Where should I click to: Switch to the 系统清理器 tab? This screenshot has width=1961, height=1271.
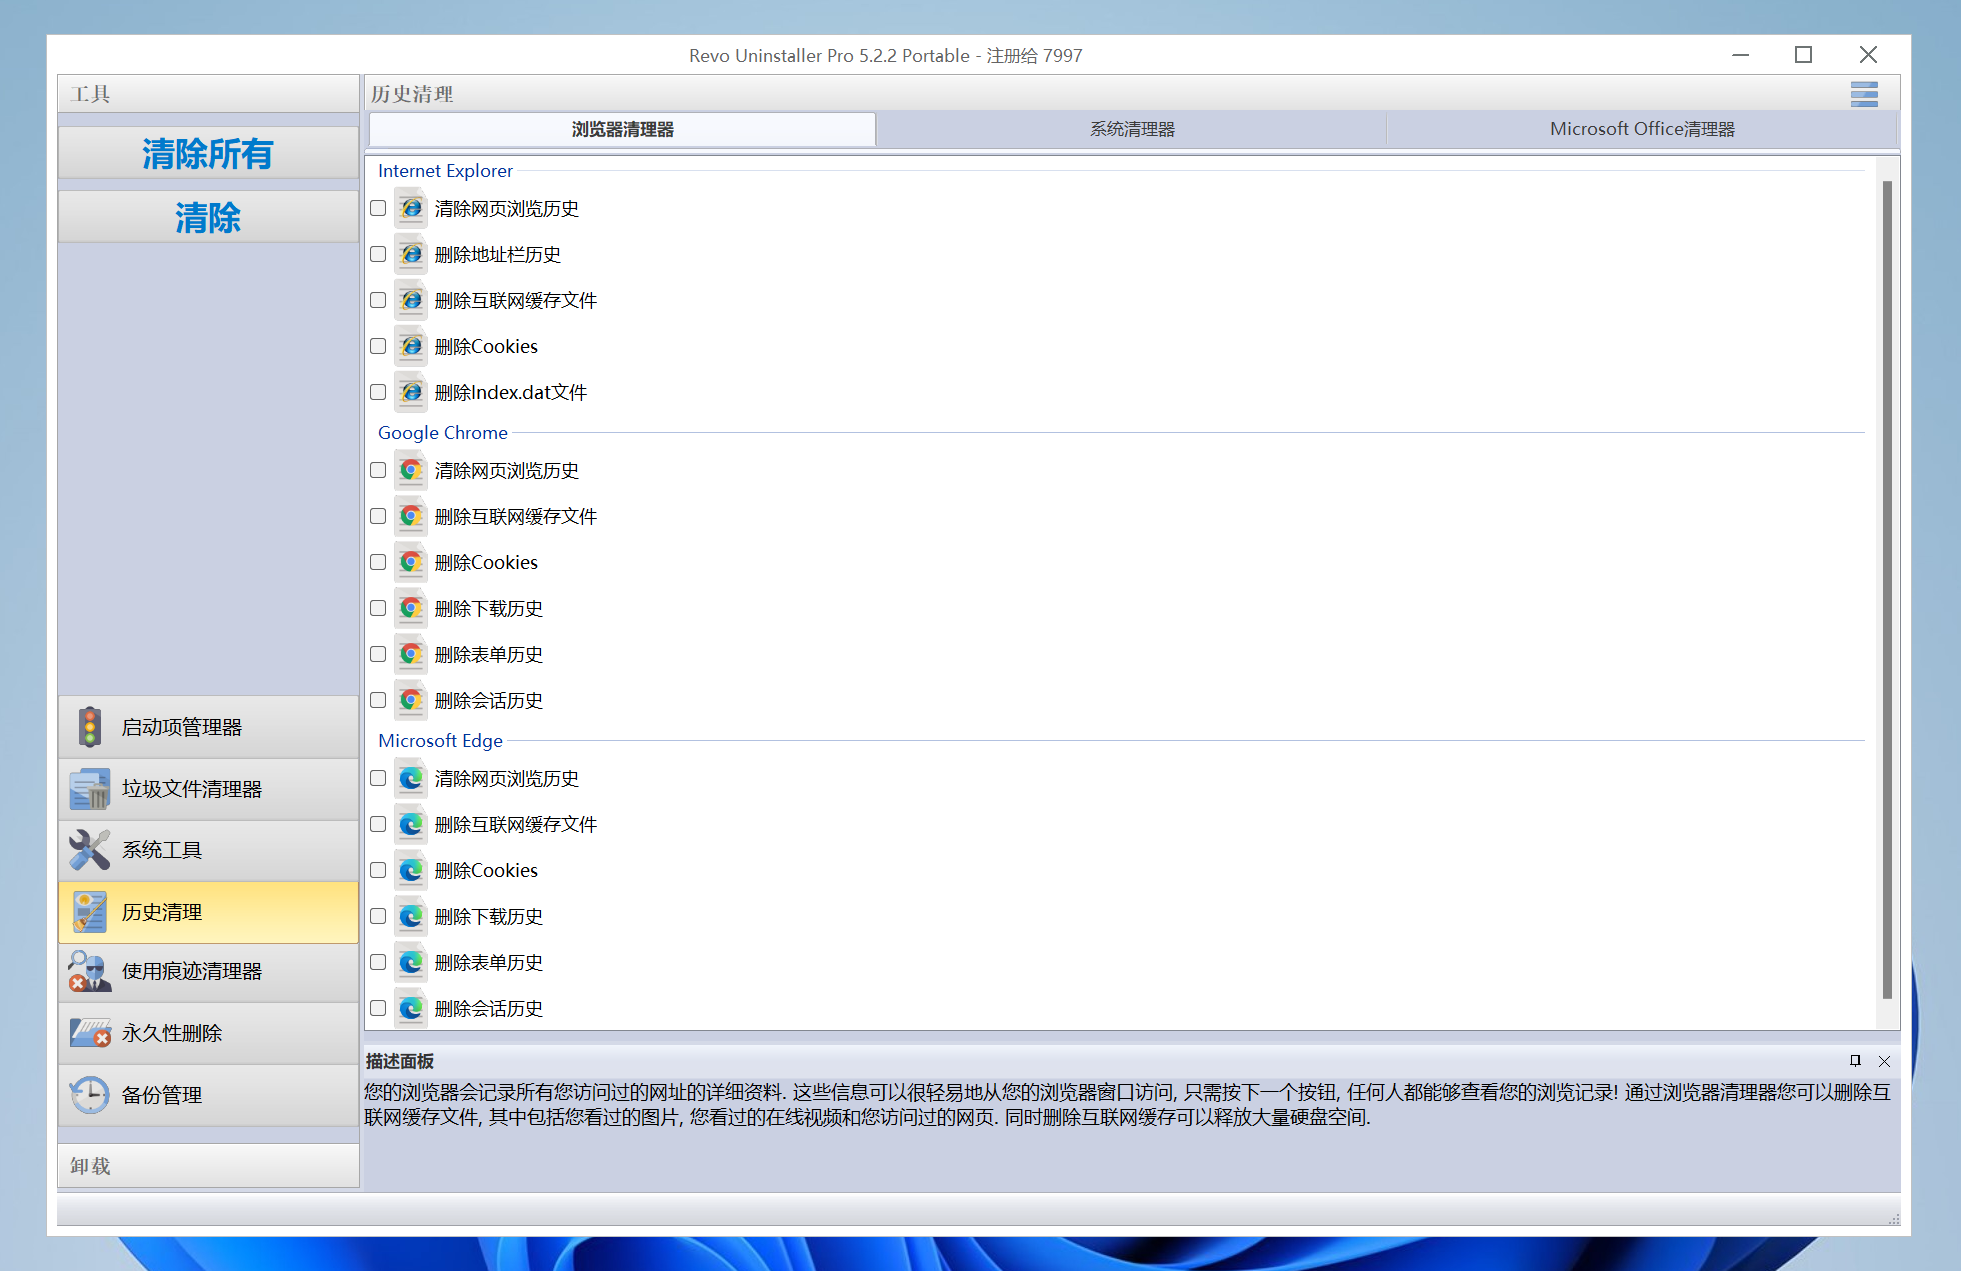coord(1132,129)
